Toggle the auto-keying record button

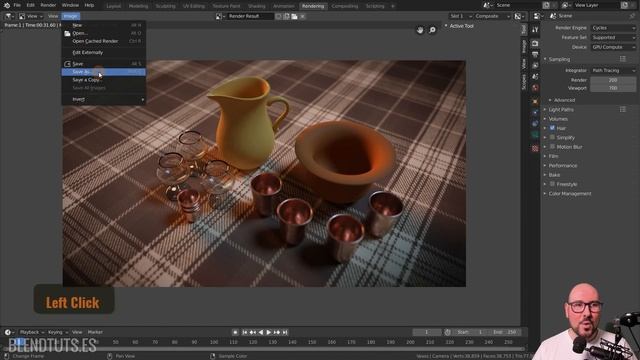(x=235, y=332)
